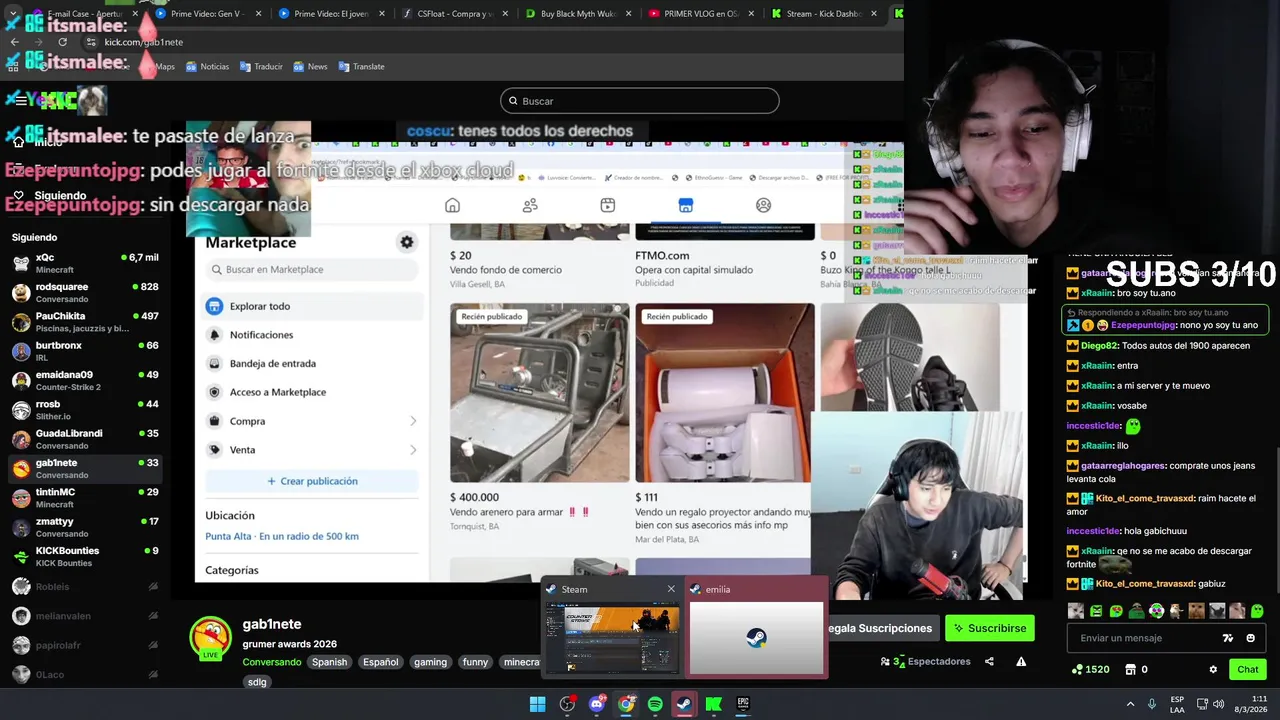Insert the standing cat emote
This screenshot has height=720, width=1280.
click(x=1177, y=611)
